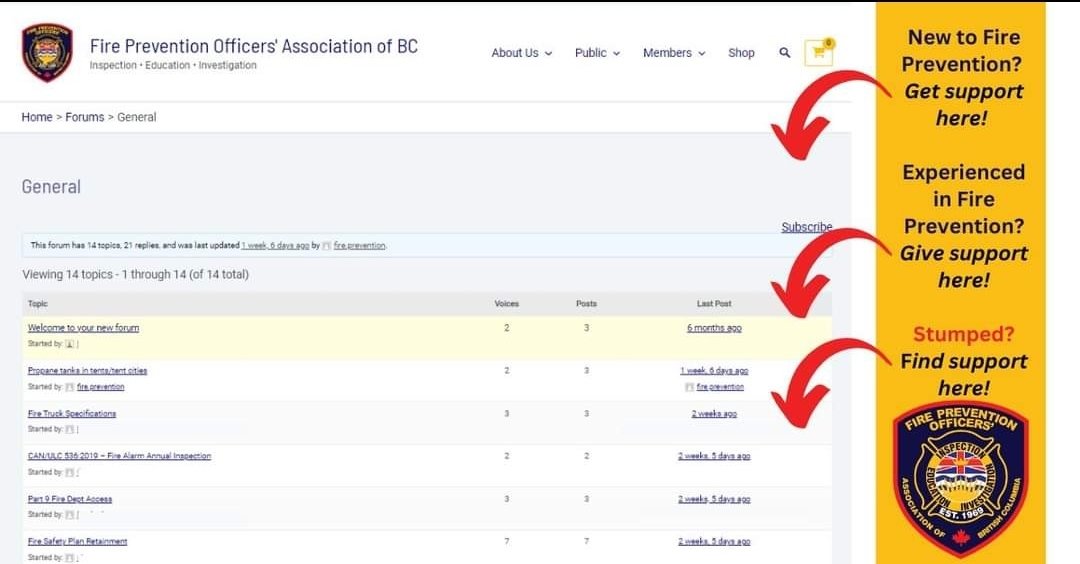Screen dimensions: 1080x564
Task: Expand the Members dropdown chevron
Action: [x=702, y=53]
